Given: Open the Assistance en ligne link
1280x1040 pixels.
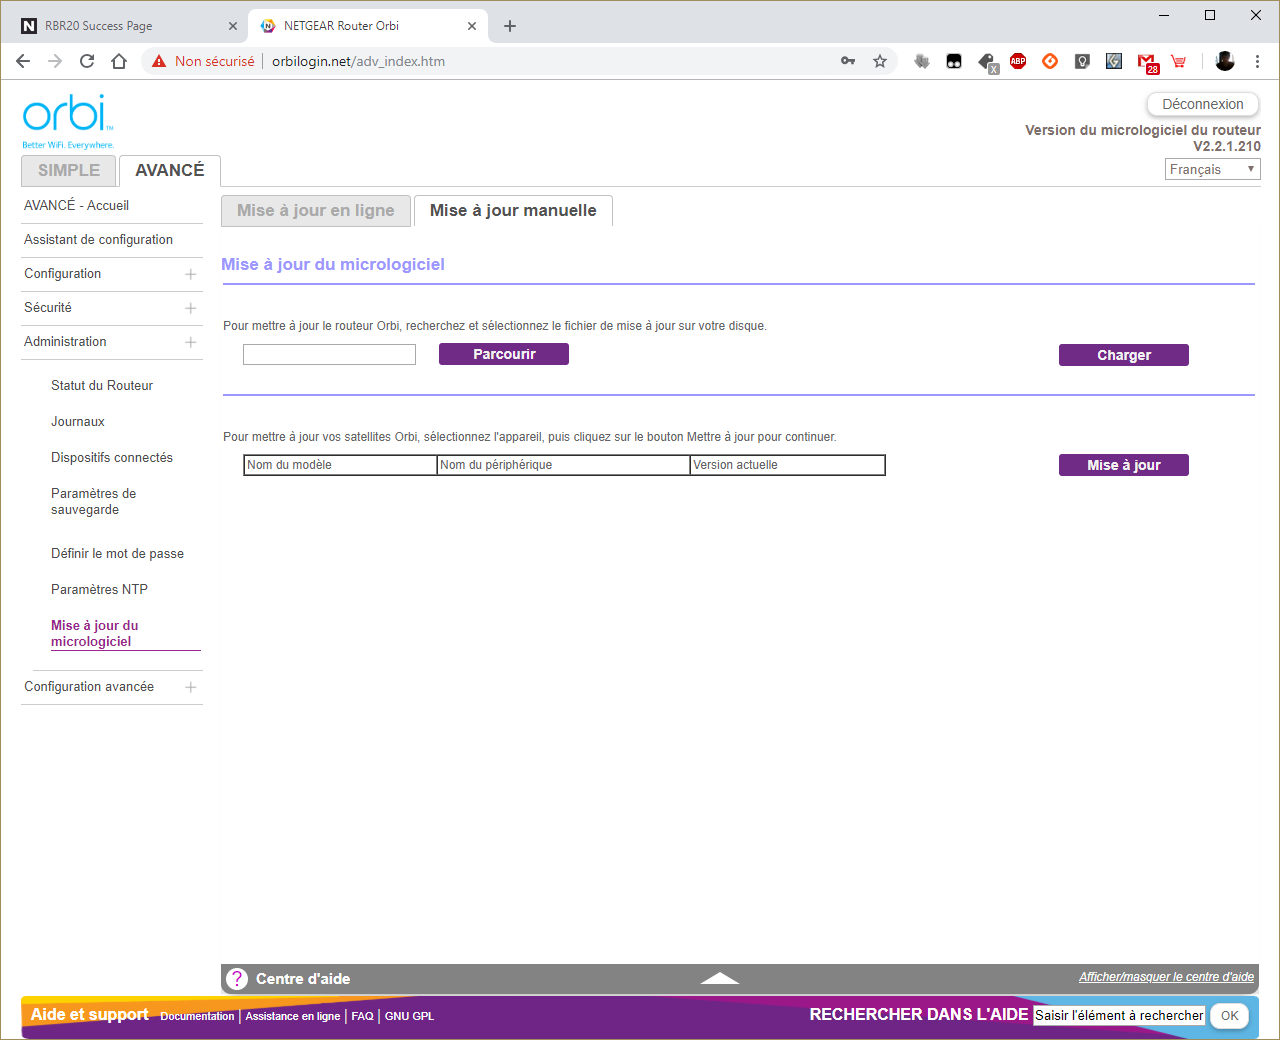Looking at the screenshot, I should coord(293,1016).
